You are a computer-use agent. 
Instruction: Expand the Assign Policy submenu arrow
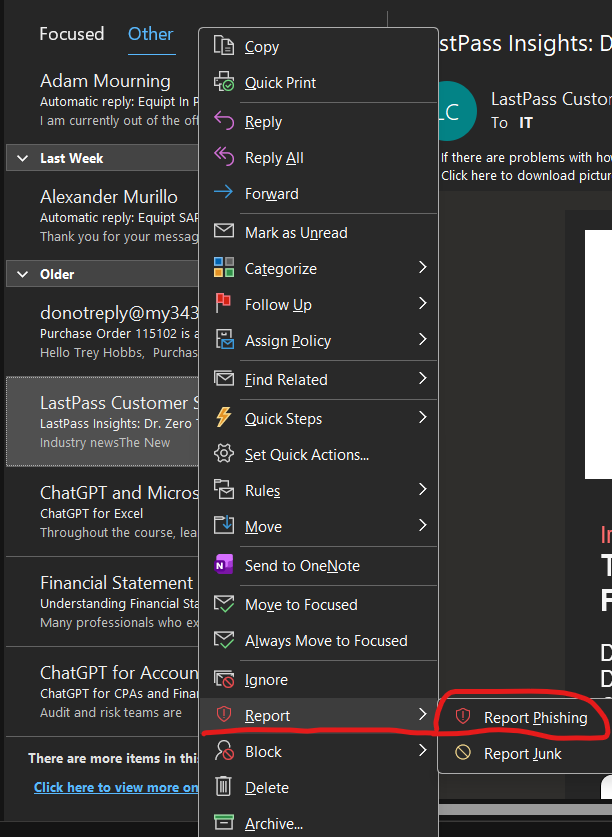[x=422, y=339]
